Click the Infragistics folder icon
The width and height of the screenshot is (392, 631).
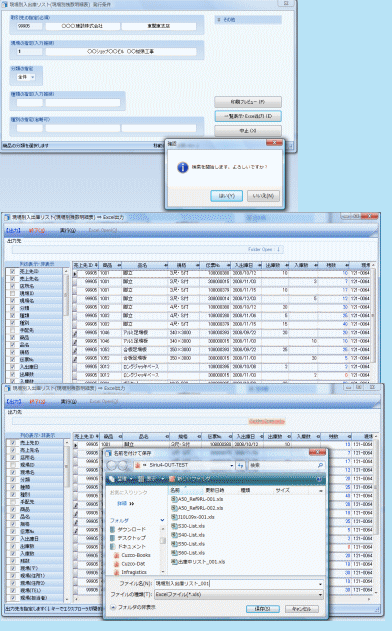pyautogui.click(x=117, y=572)
